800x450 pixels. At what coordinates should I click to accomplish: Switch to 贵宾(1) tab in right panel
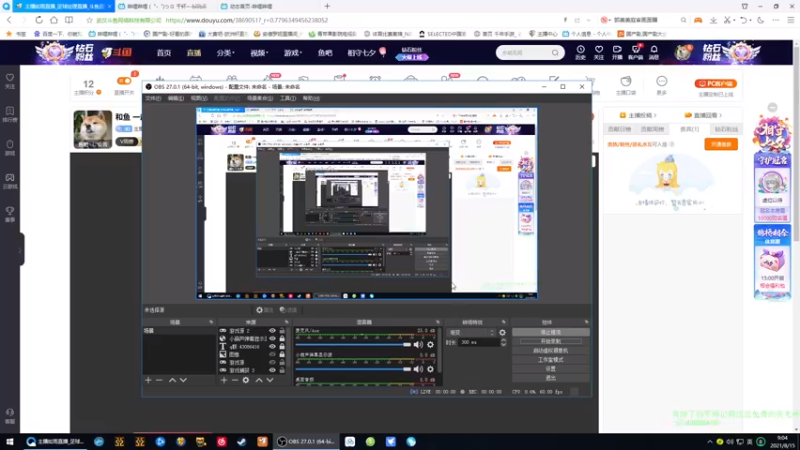coord(689,129)
